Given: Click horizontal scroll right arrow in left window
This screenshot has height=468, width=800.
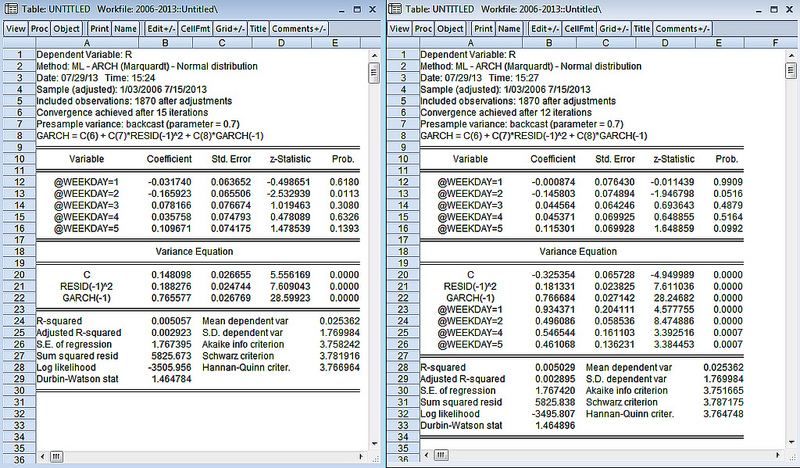Looking at the screenshot, I should tap(361, 456).
